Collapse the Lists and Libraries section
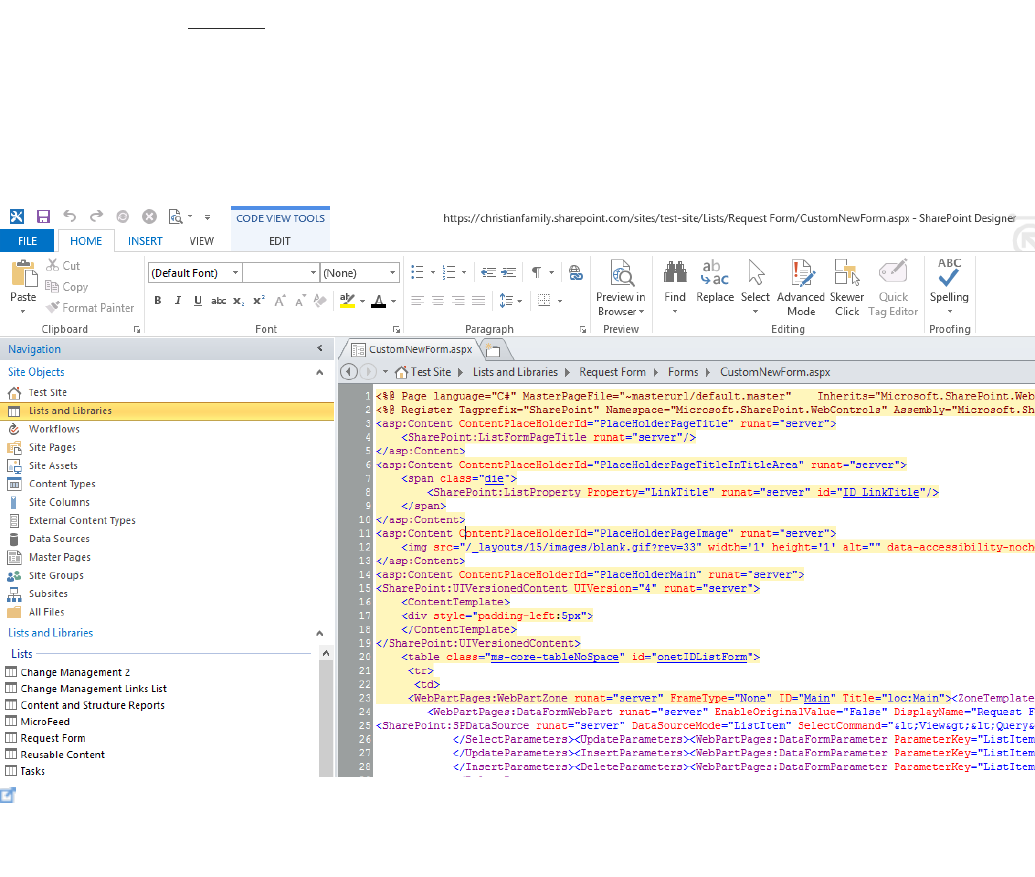Viewport: 1035px width, 877px height. point(320,633)
